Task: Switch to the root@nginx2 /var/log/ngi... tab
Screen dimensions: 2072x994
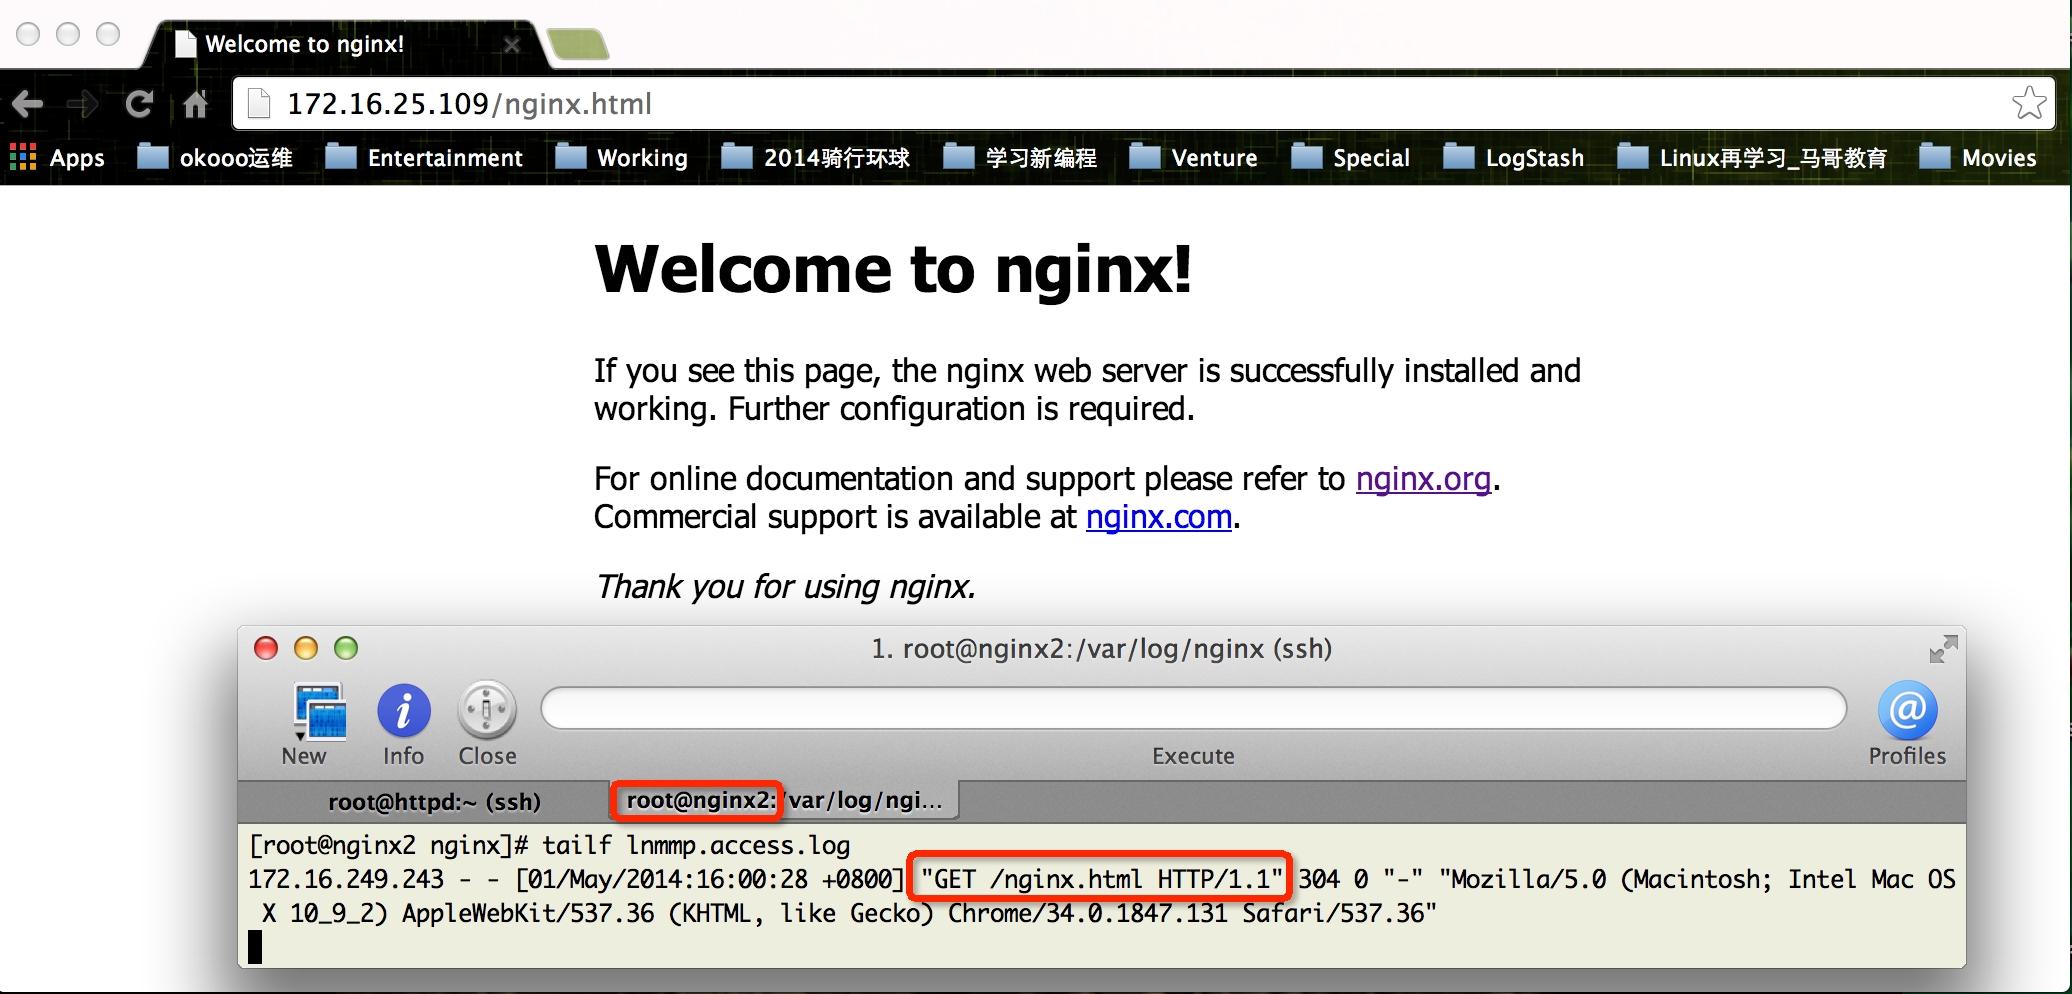Action: 784,800
